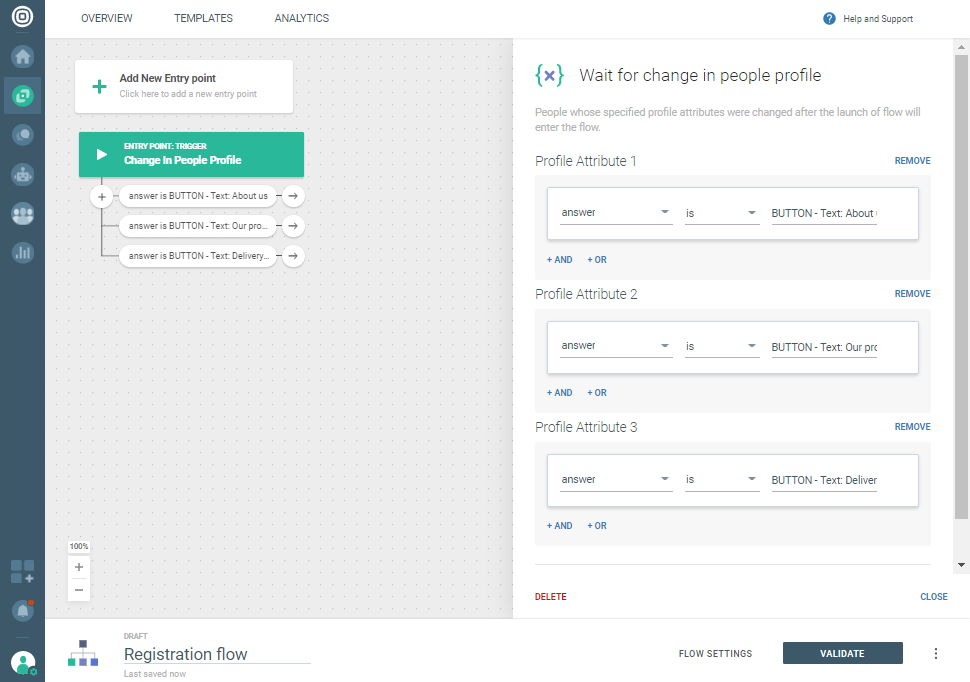Viewport: 970px width, 682px height.
Task: Click the curly brace variable icon in panel header
Action: [549, 75]
